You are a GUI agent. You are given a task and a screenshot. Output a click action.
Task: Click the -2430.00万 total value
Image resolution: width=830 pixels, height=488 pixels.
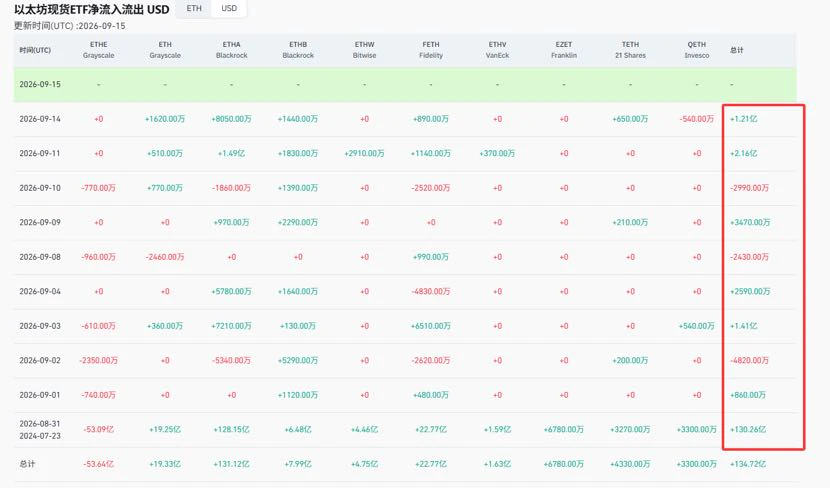point(749,257)
